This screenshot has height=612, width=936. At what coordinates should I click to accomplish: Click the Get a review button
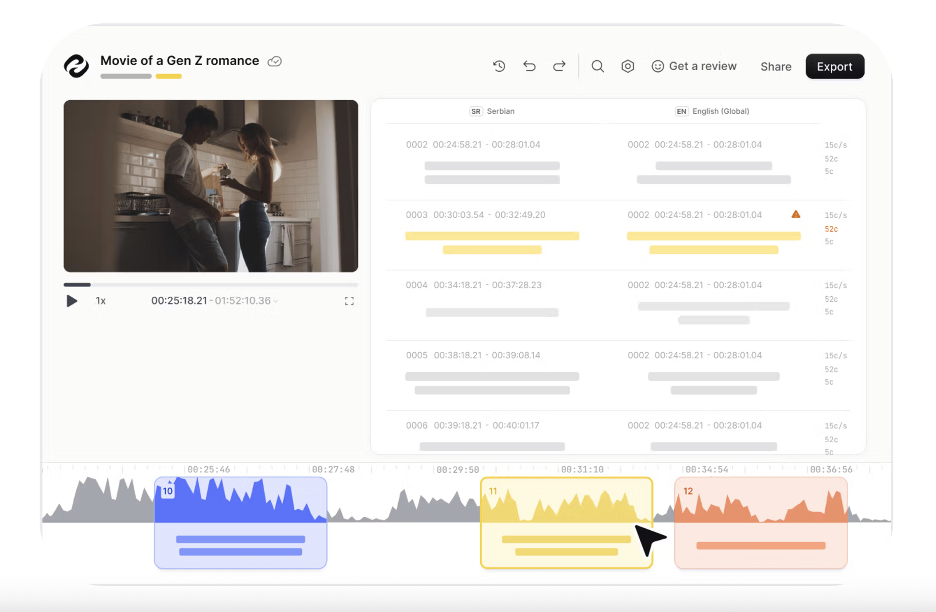click(x=694, y=67)
